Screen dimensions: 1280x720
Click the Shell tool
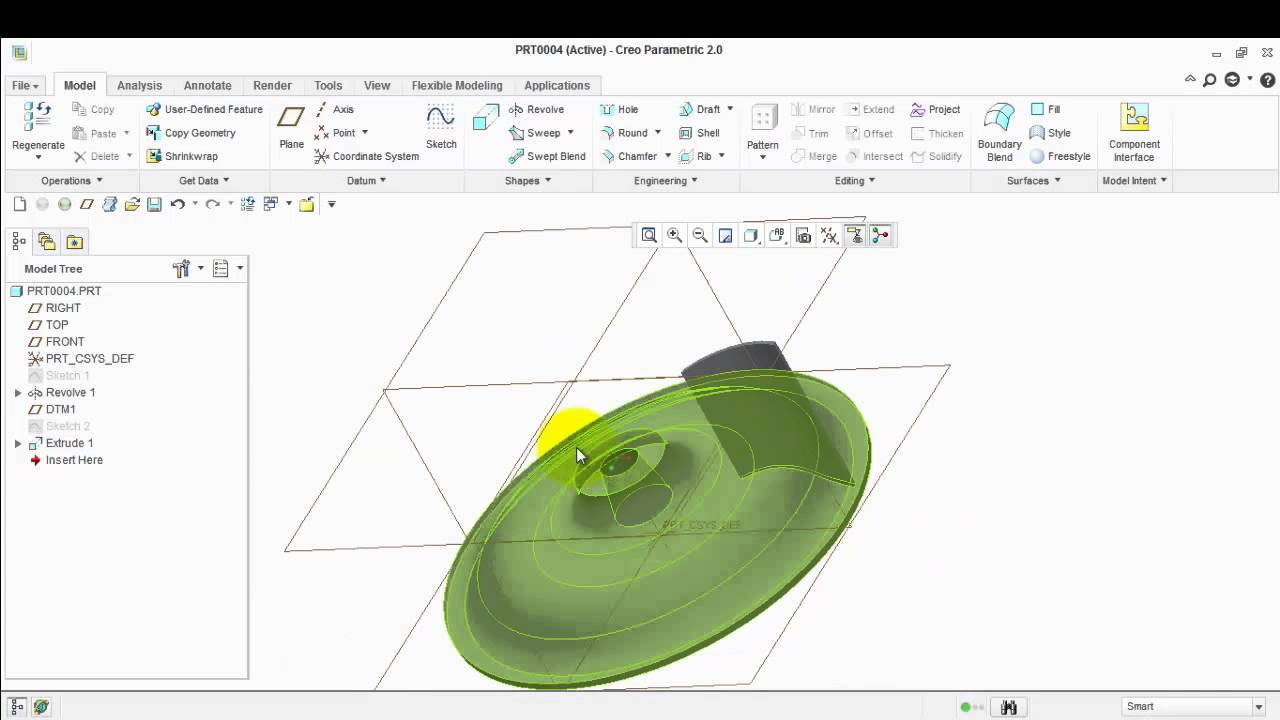point(699,133)
